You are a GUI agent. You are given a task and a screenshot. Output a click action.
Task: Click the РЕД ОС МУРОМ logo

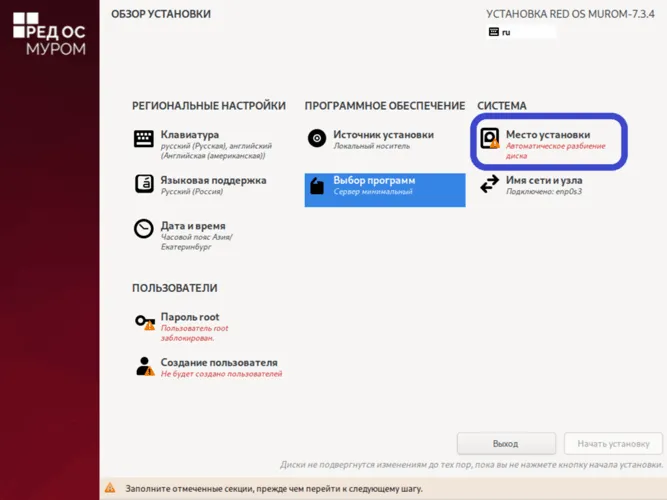pyautogui.click(x=49, y=34)
